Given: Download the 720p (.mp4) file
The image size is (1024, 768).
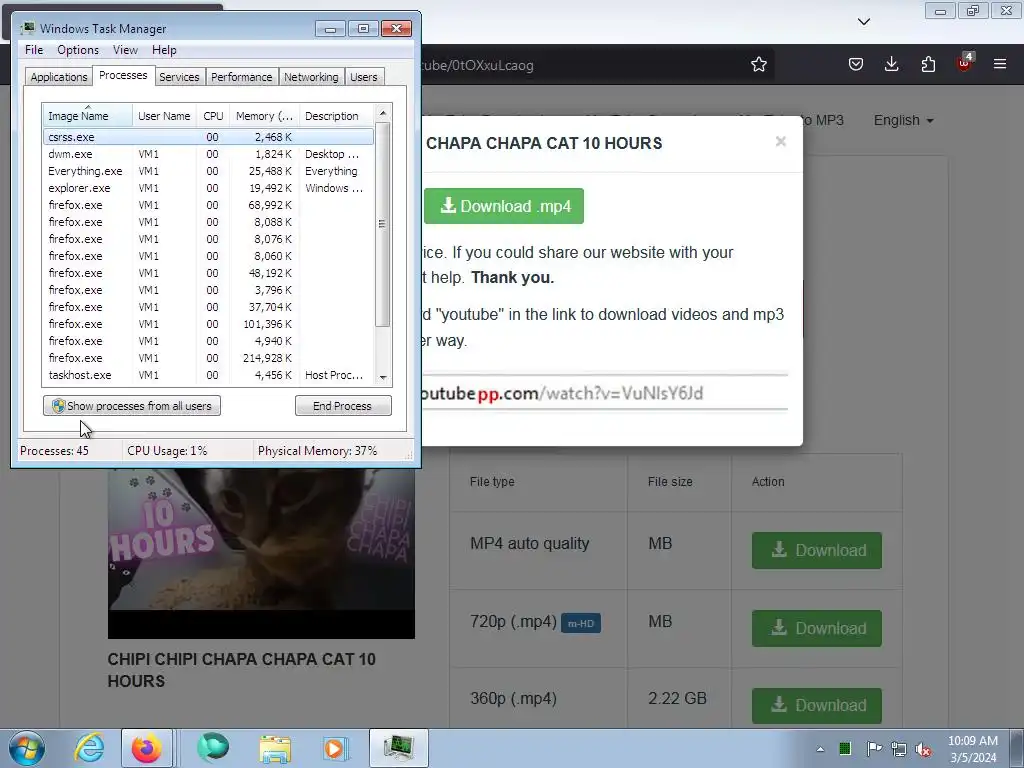Looking at the screenshot, I should pyautogui.click(x=817, y=628).
